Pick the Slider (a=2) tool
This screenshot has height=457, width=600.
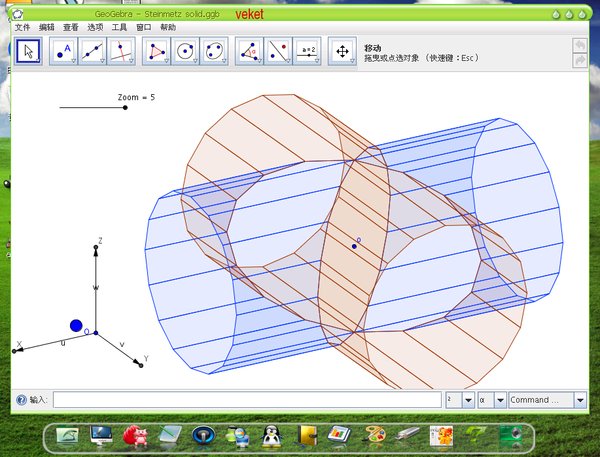tap(307, 51)
